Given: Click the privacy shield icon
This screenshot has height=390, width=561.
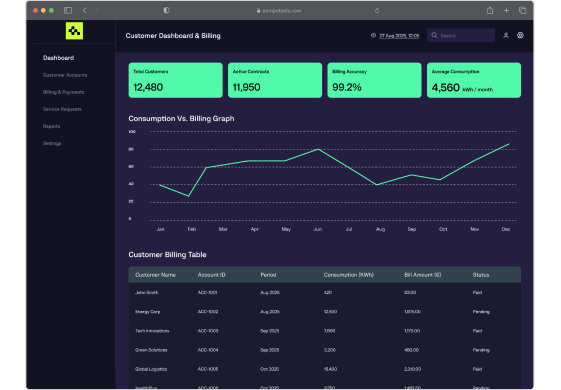Looking at the screenshot, I should point(166,10).
